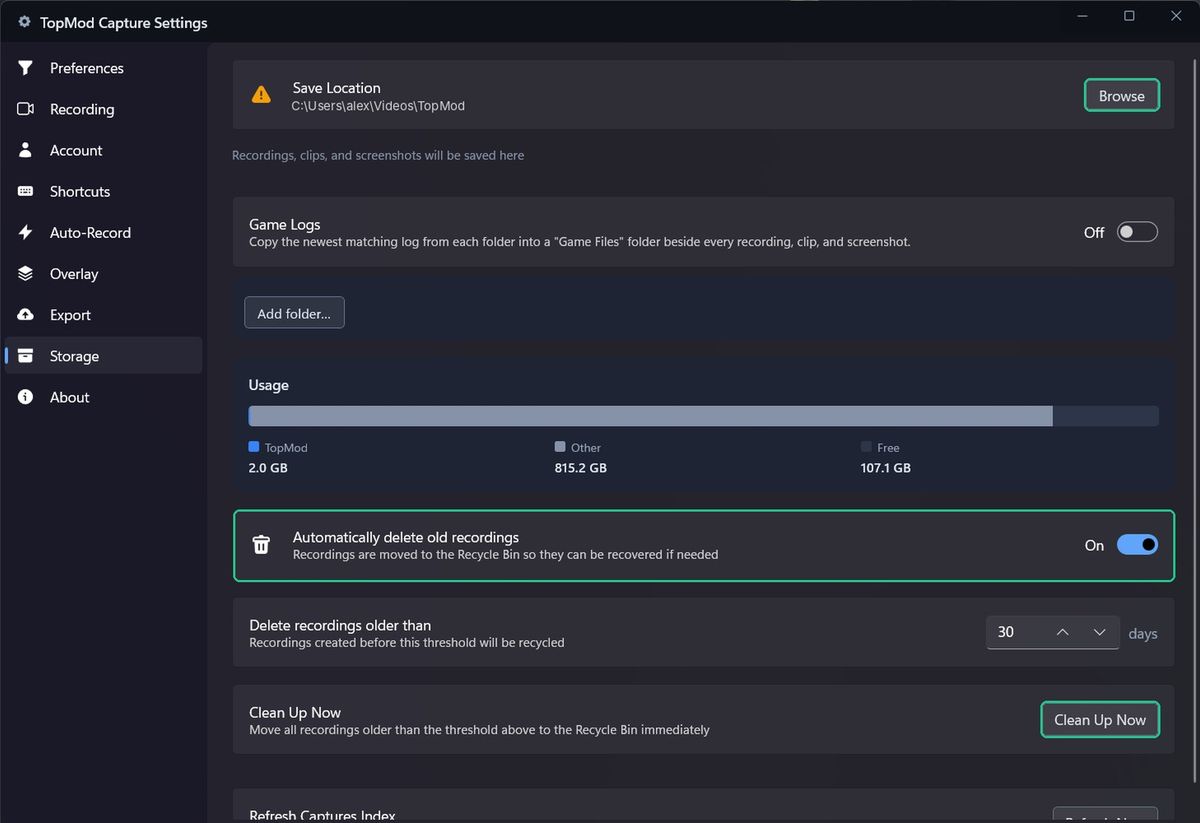Screen dimensions: 1200x823
Task: Click the Export cloud upload icon
Action: tap(26, 314)
